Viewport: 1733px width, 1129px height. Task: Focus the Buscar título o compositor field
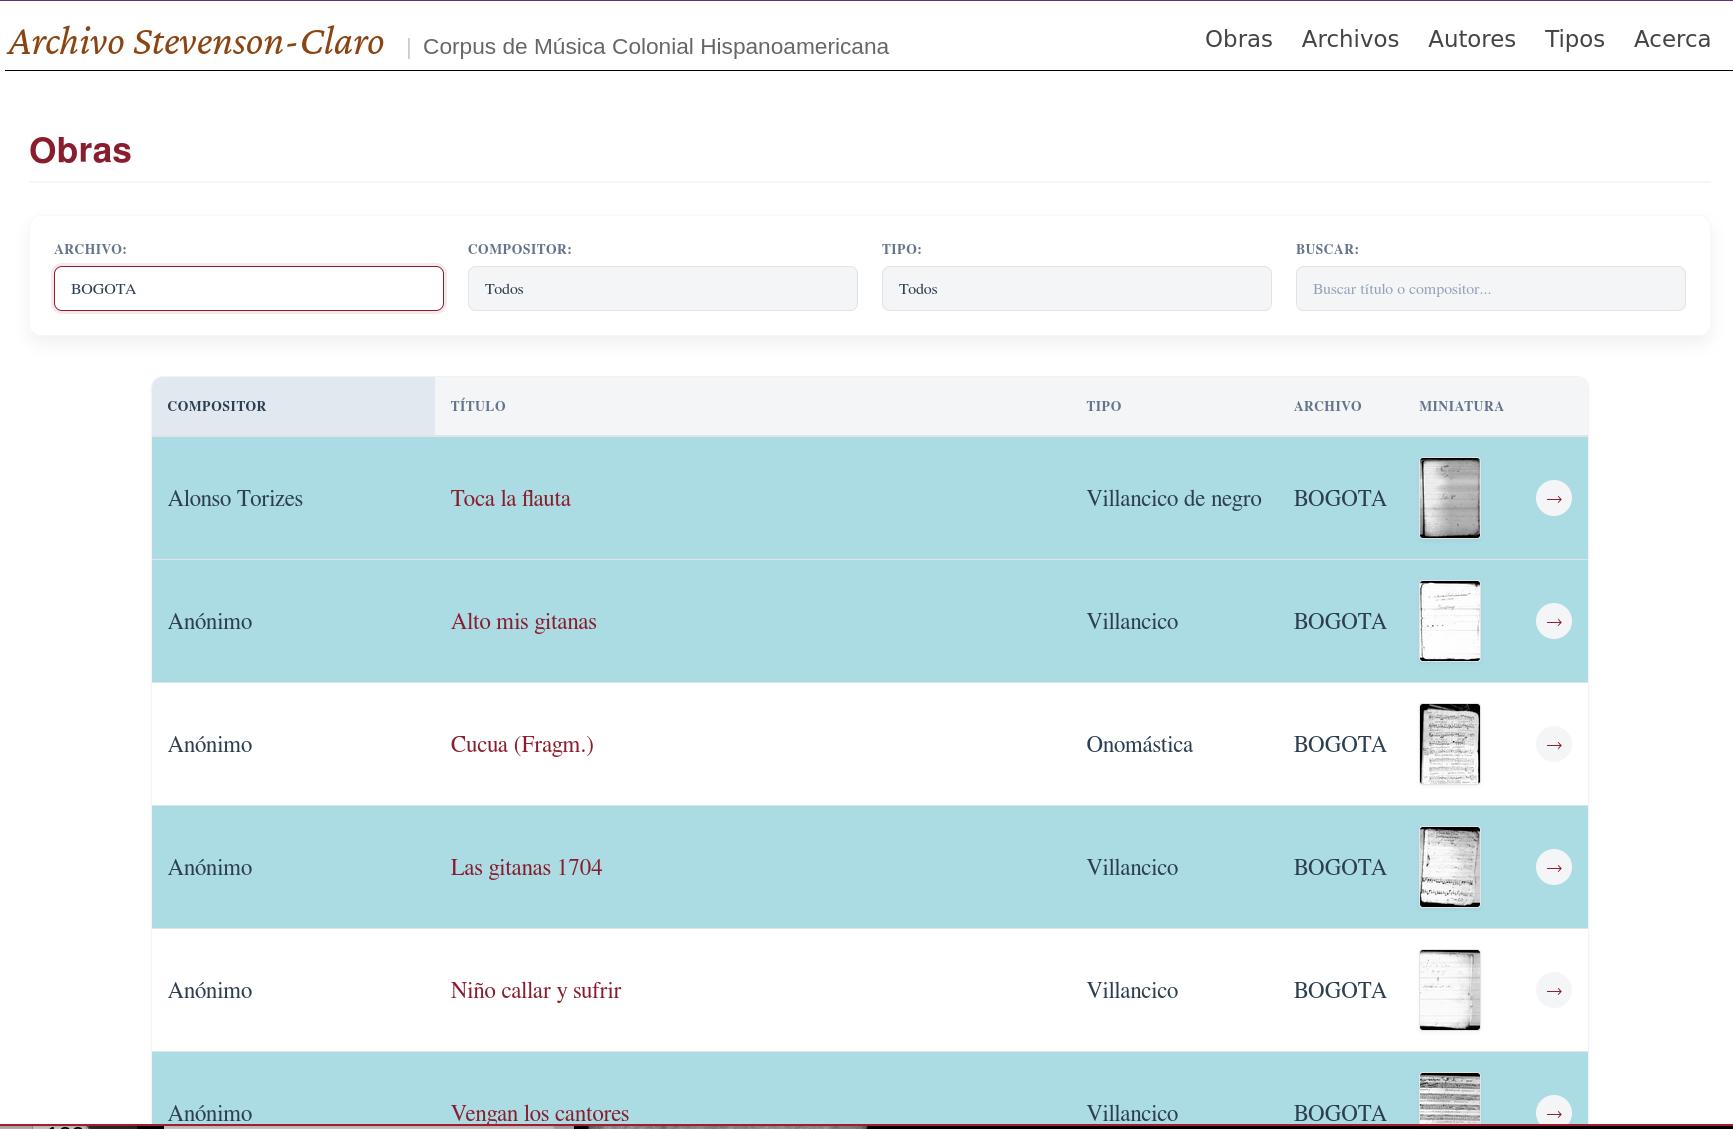point(1490,289)
